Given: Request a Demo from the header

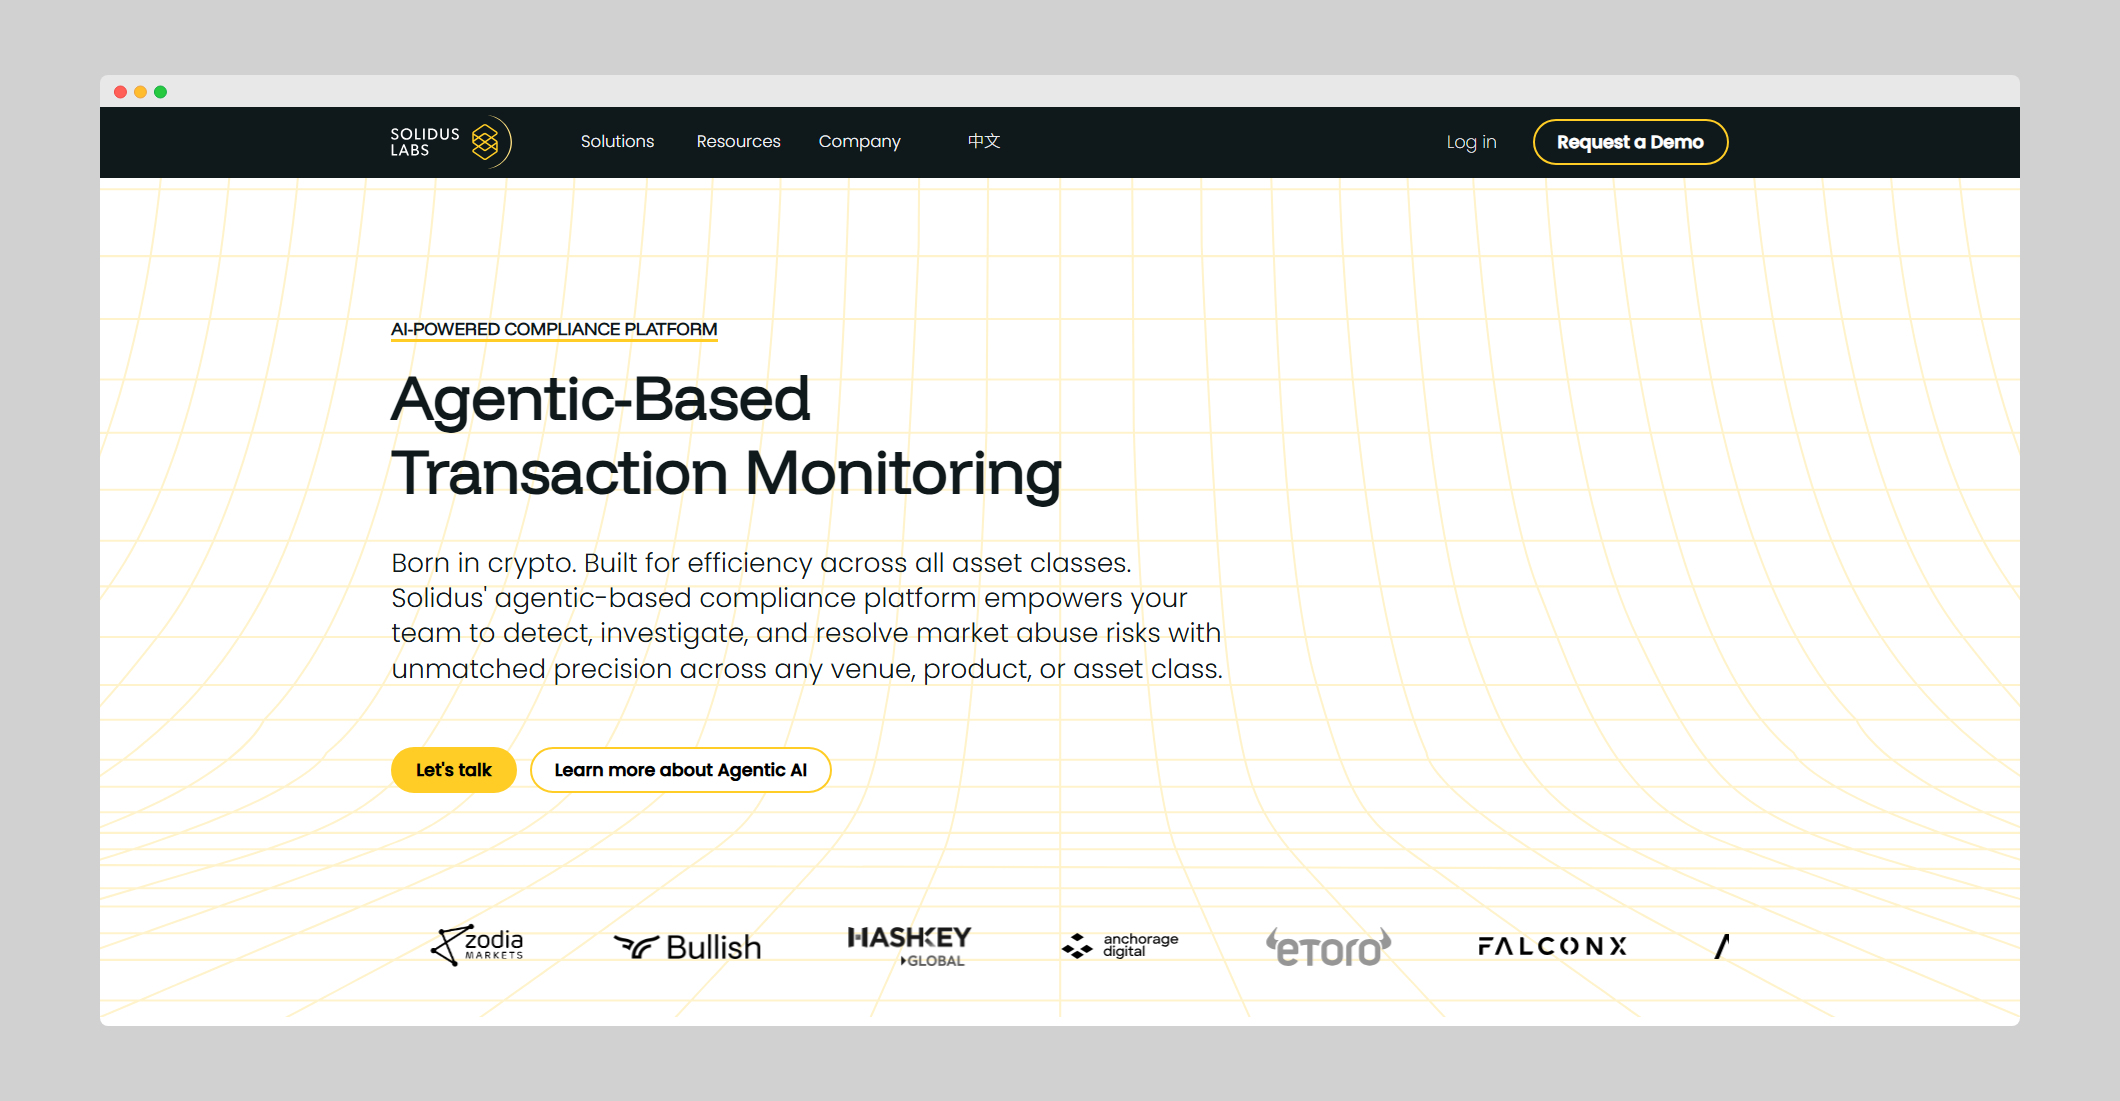Looking at the screenshot, I should point(1630,142).
